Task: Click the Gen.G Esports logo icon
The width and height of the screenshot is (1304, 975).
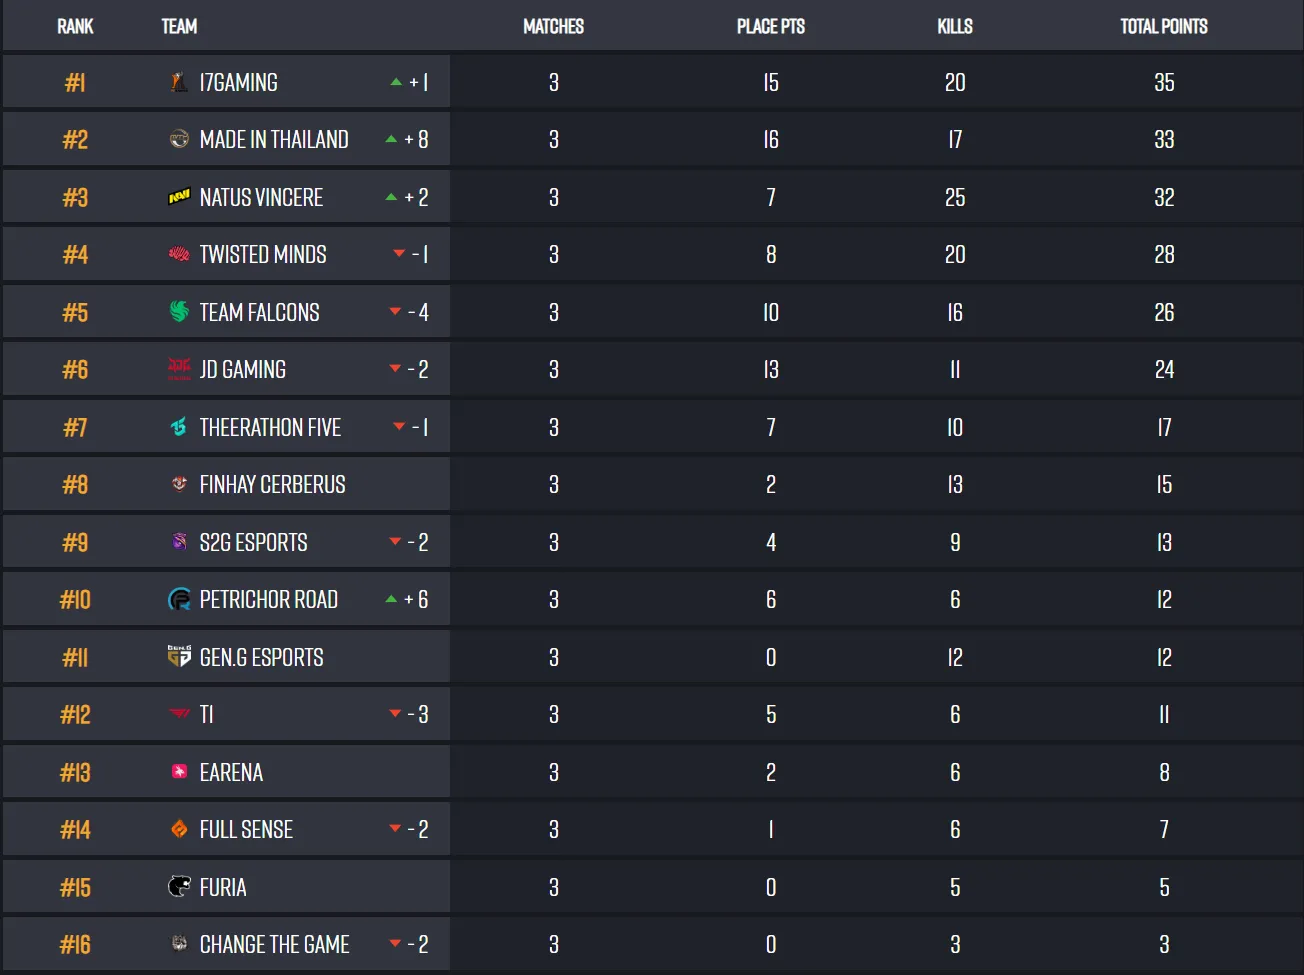Action: coord(179,657)
